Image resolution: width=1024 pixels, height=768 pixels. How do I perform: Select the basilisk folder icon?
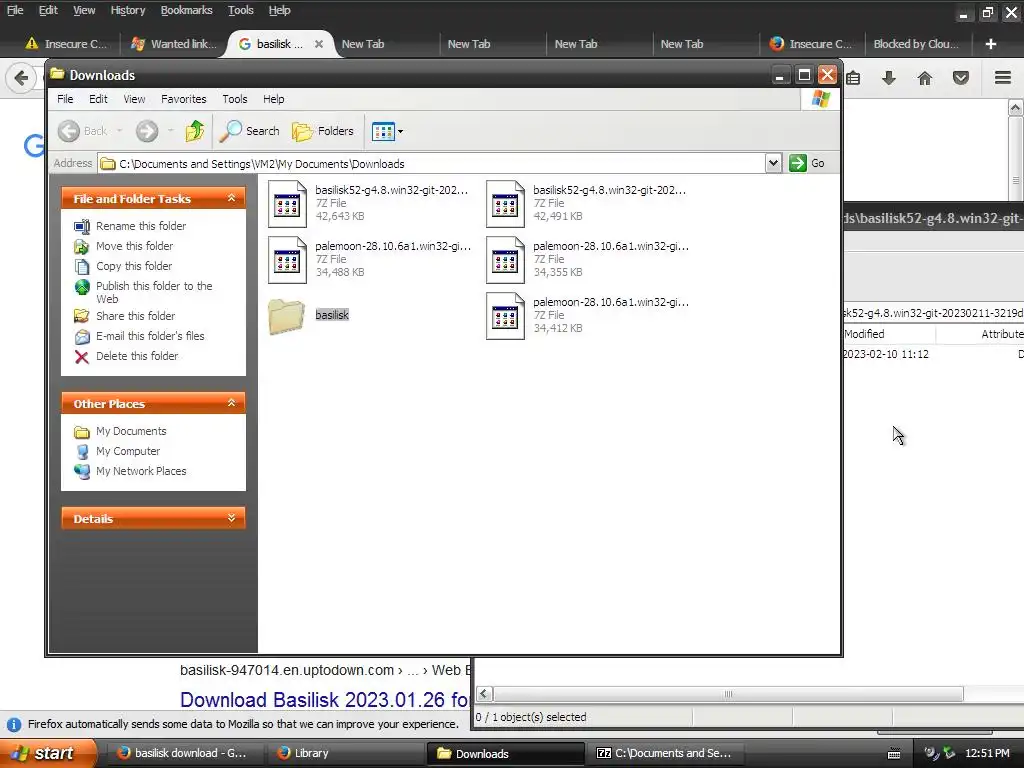pos(286,316)
